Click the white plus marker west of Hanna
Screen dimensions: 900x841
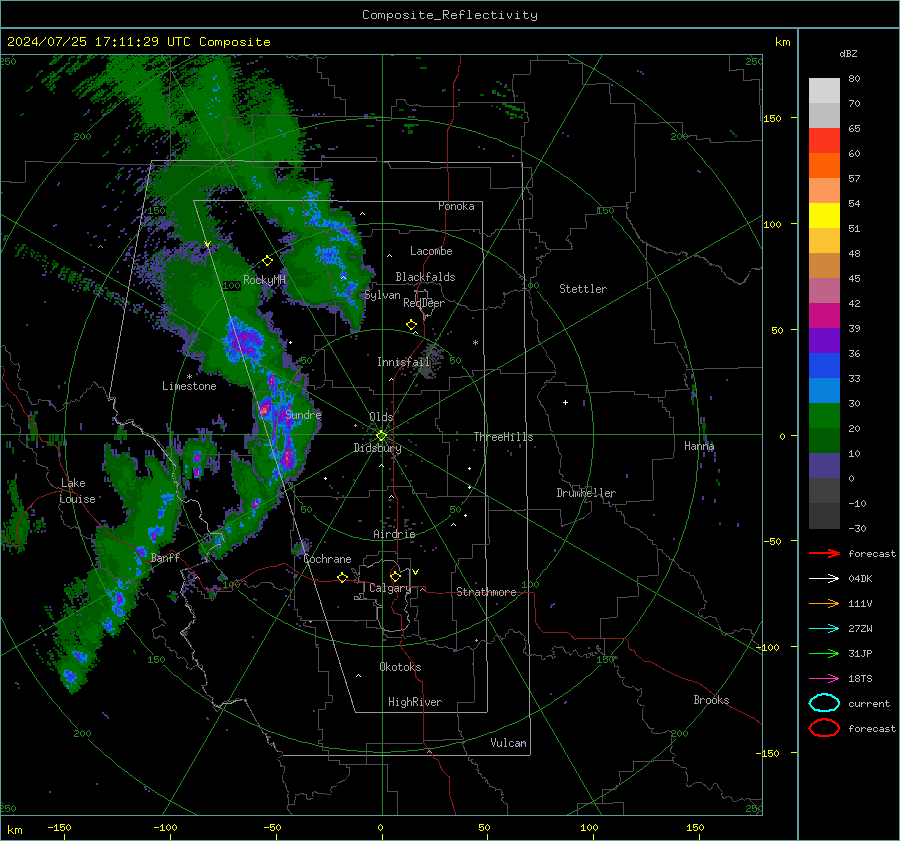tap(565, 402)
